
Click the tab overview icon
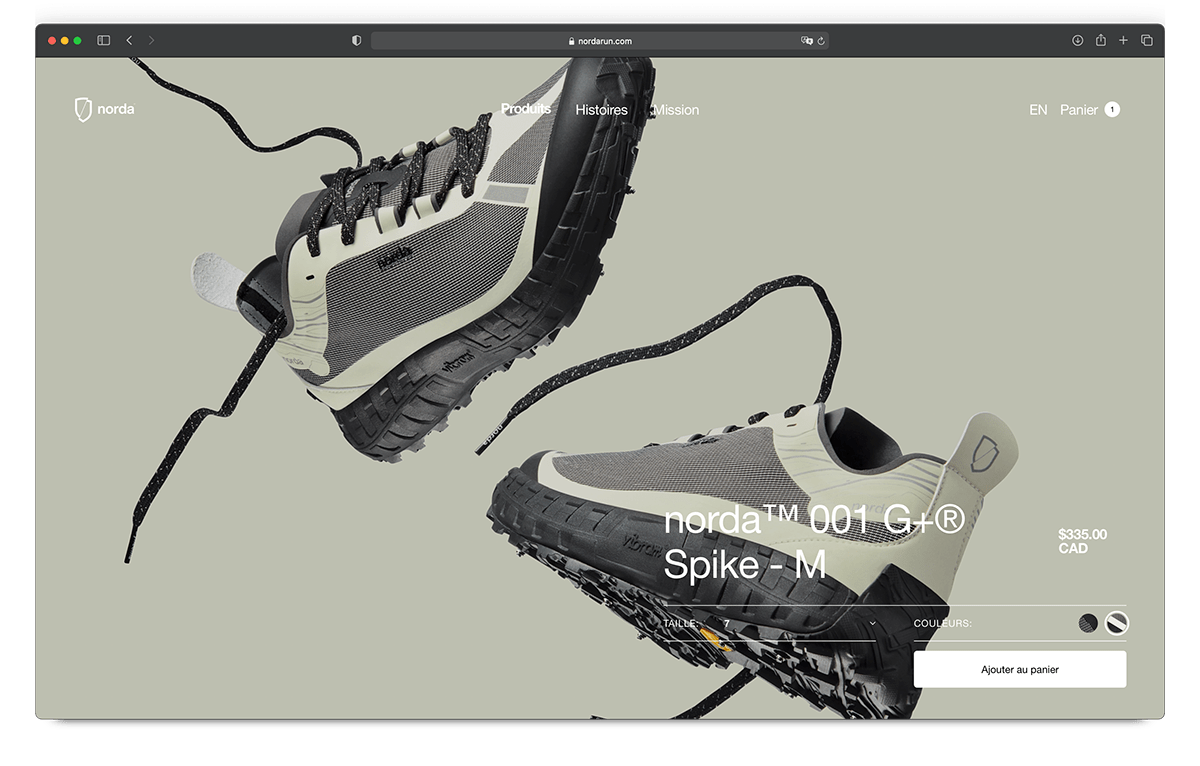[1145, 41]
